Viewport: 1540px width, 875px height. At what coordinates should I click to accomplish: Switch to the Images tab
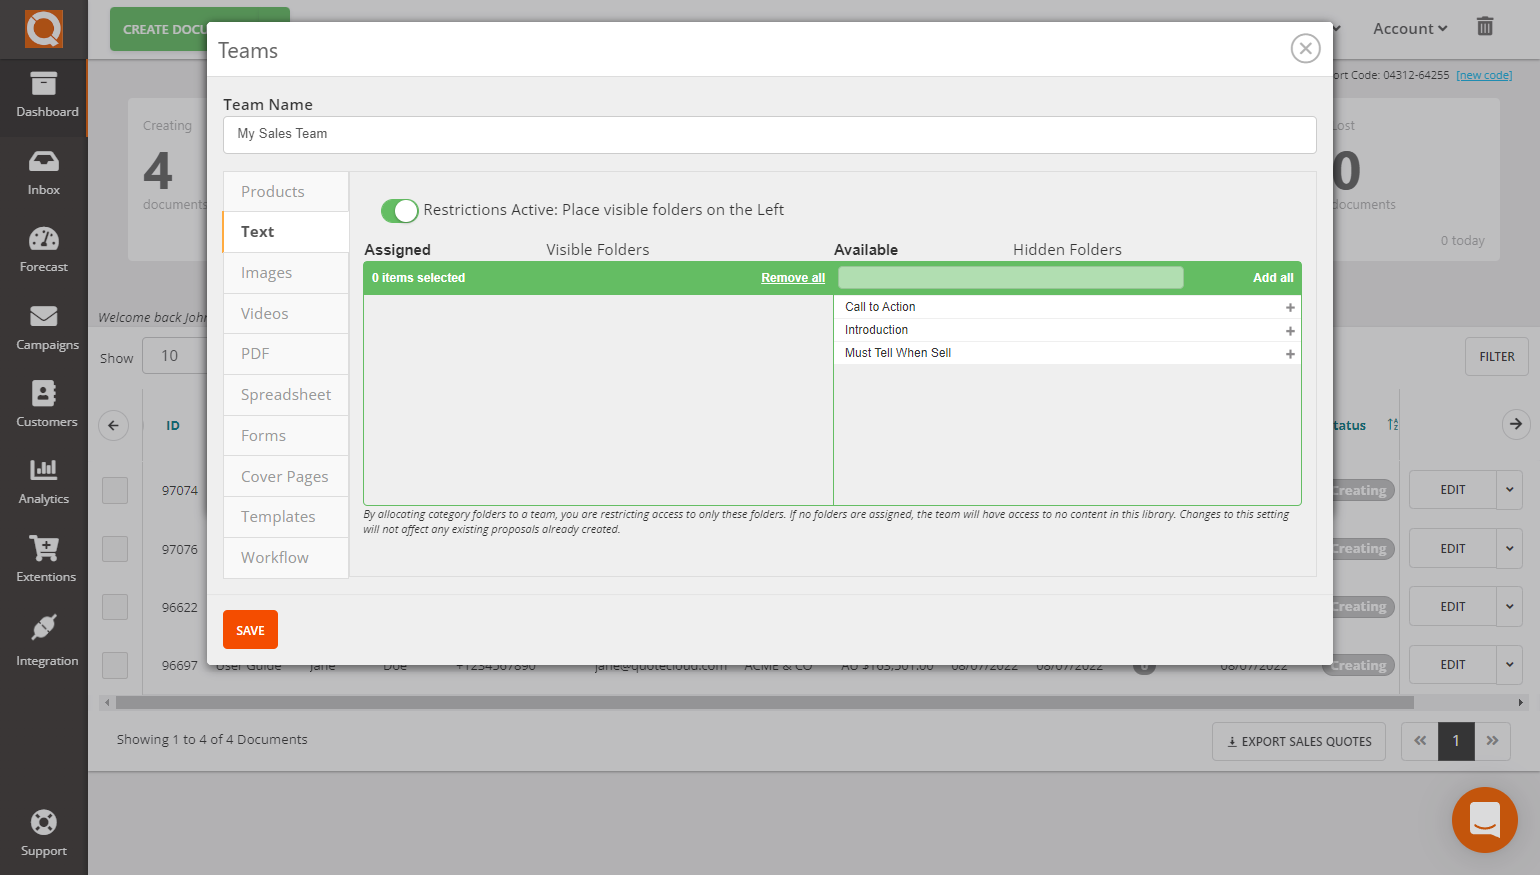coord(265,272)
